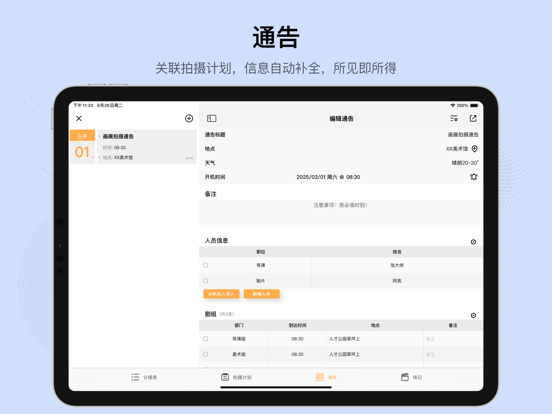
Task: Tap the Wi-Fi status icon
Action: coord(452,105)
